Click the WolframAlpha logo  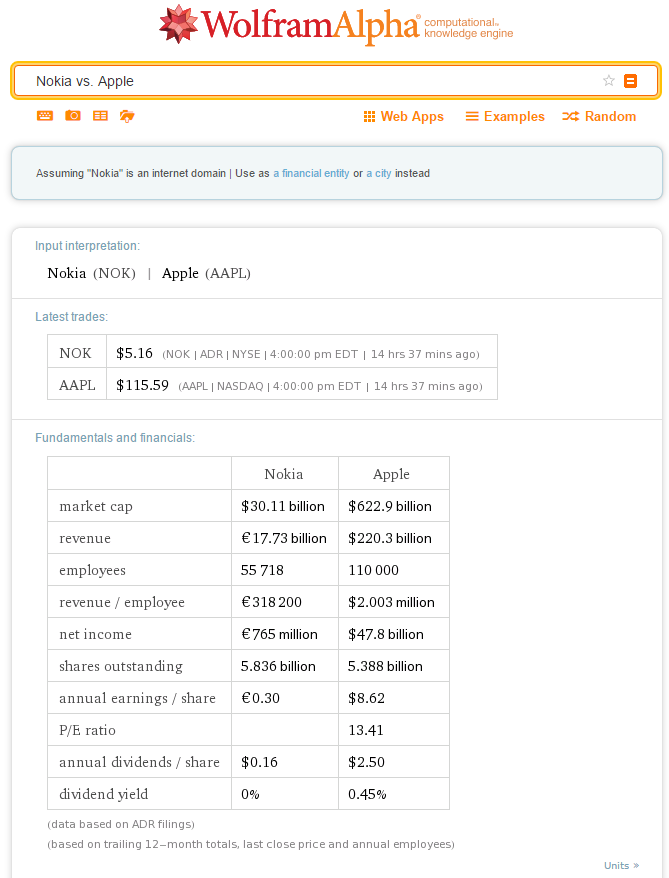[x=336, y=25]
